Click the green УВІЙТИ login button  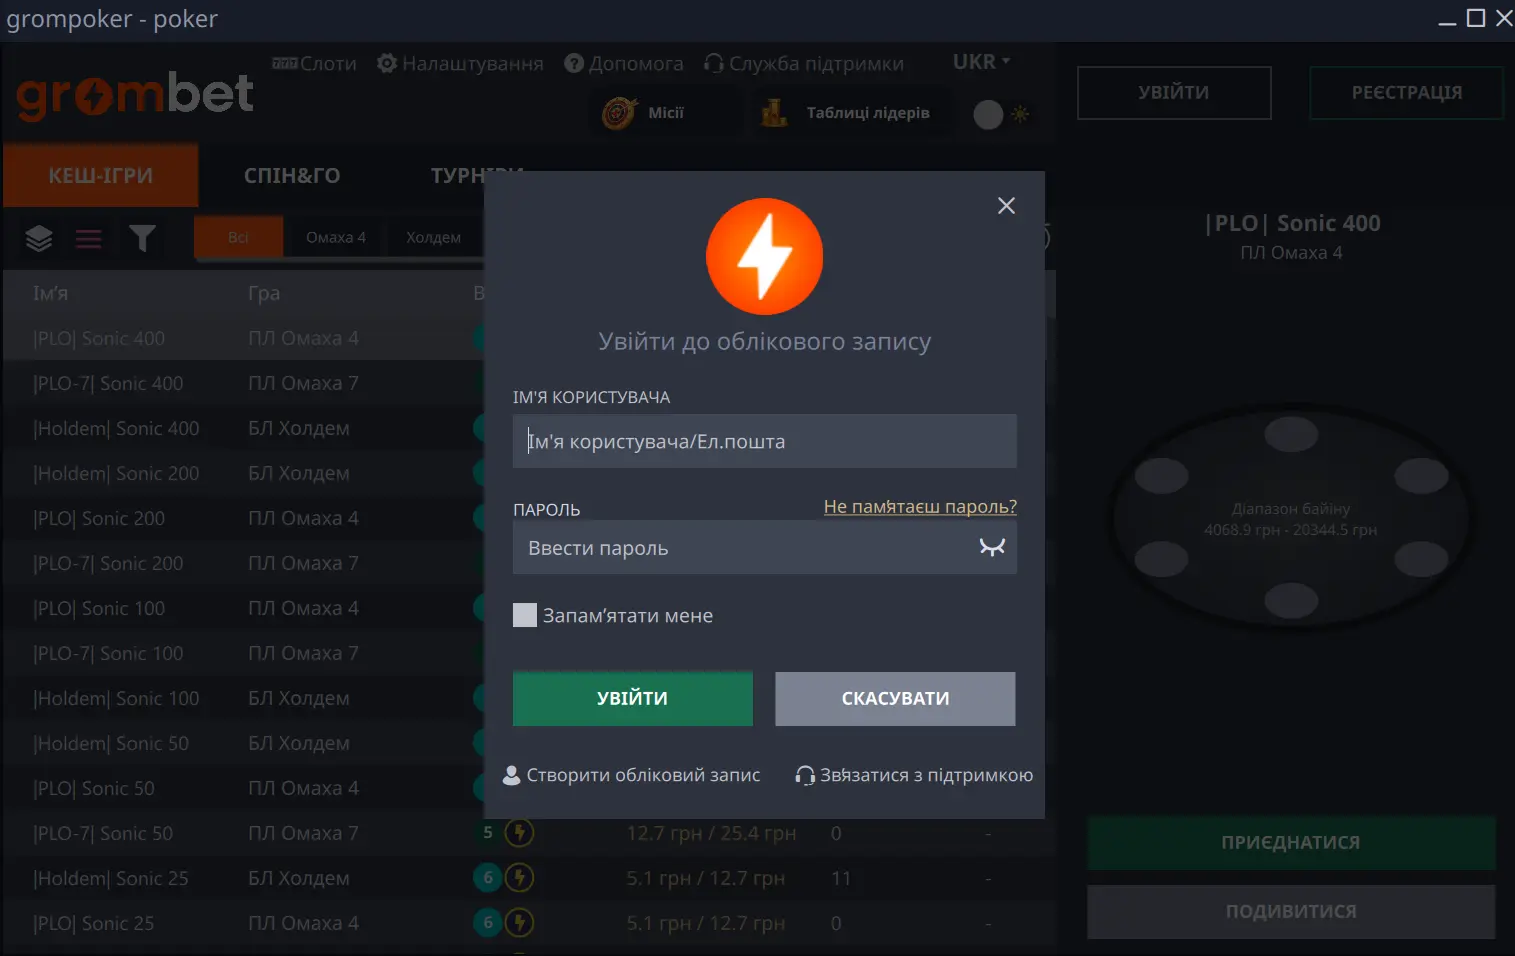click(x=633, y=698)
